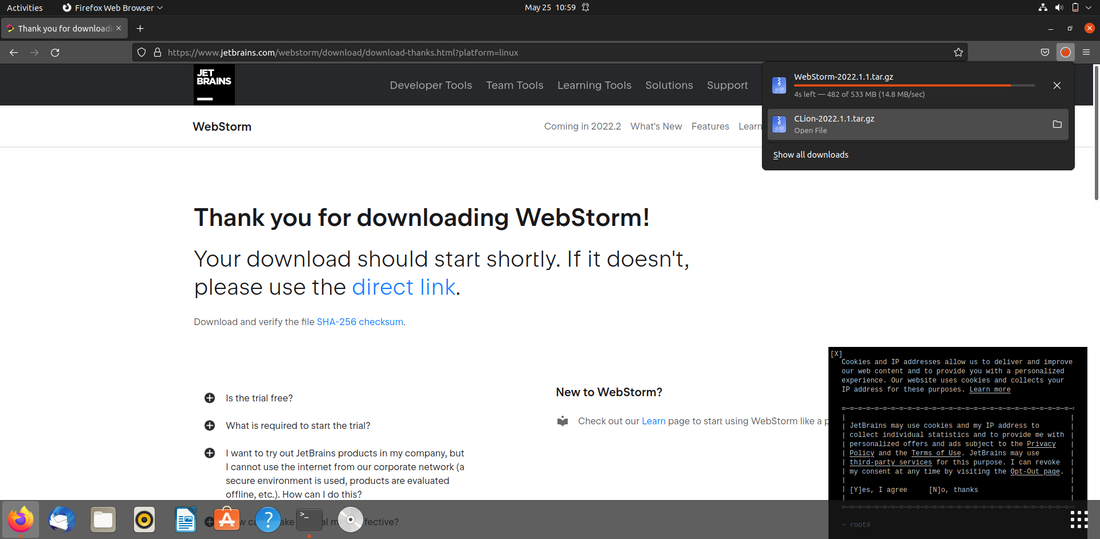The image size is (1100, 539).
Task: Open the disc icon in the dock
Action: click(x=350, y=520)
